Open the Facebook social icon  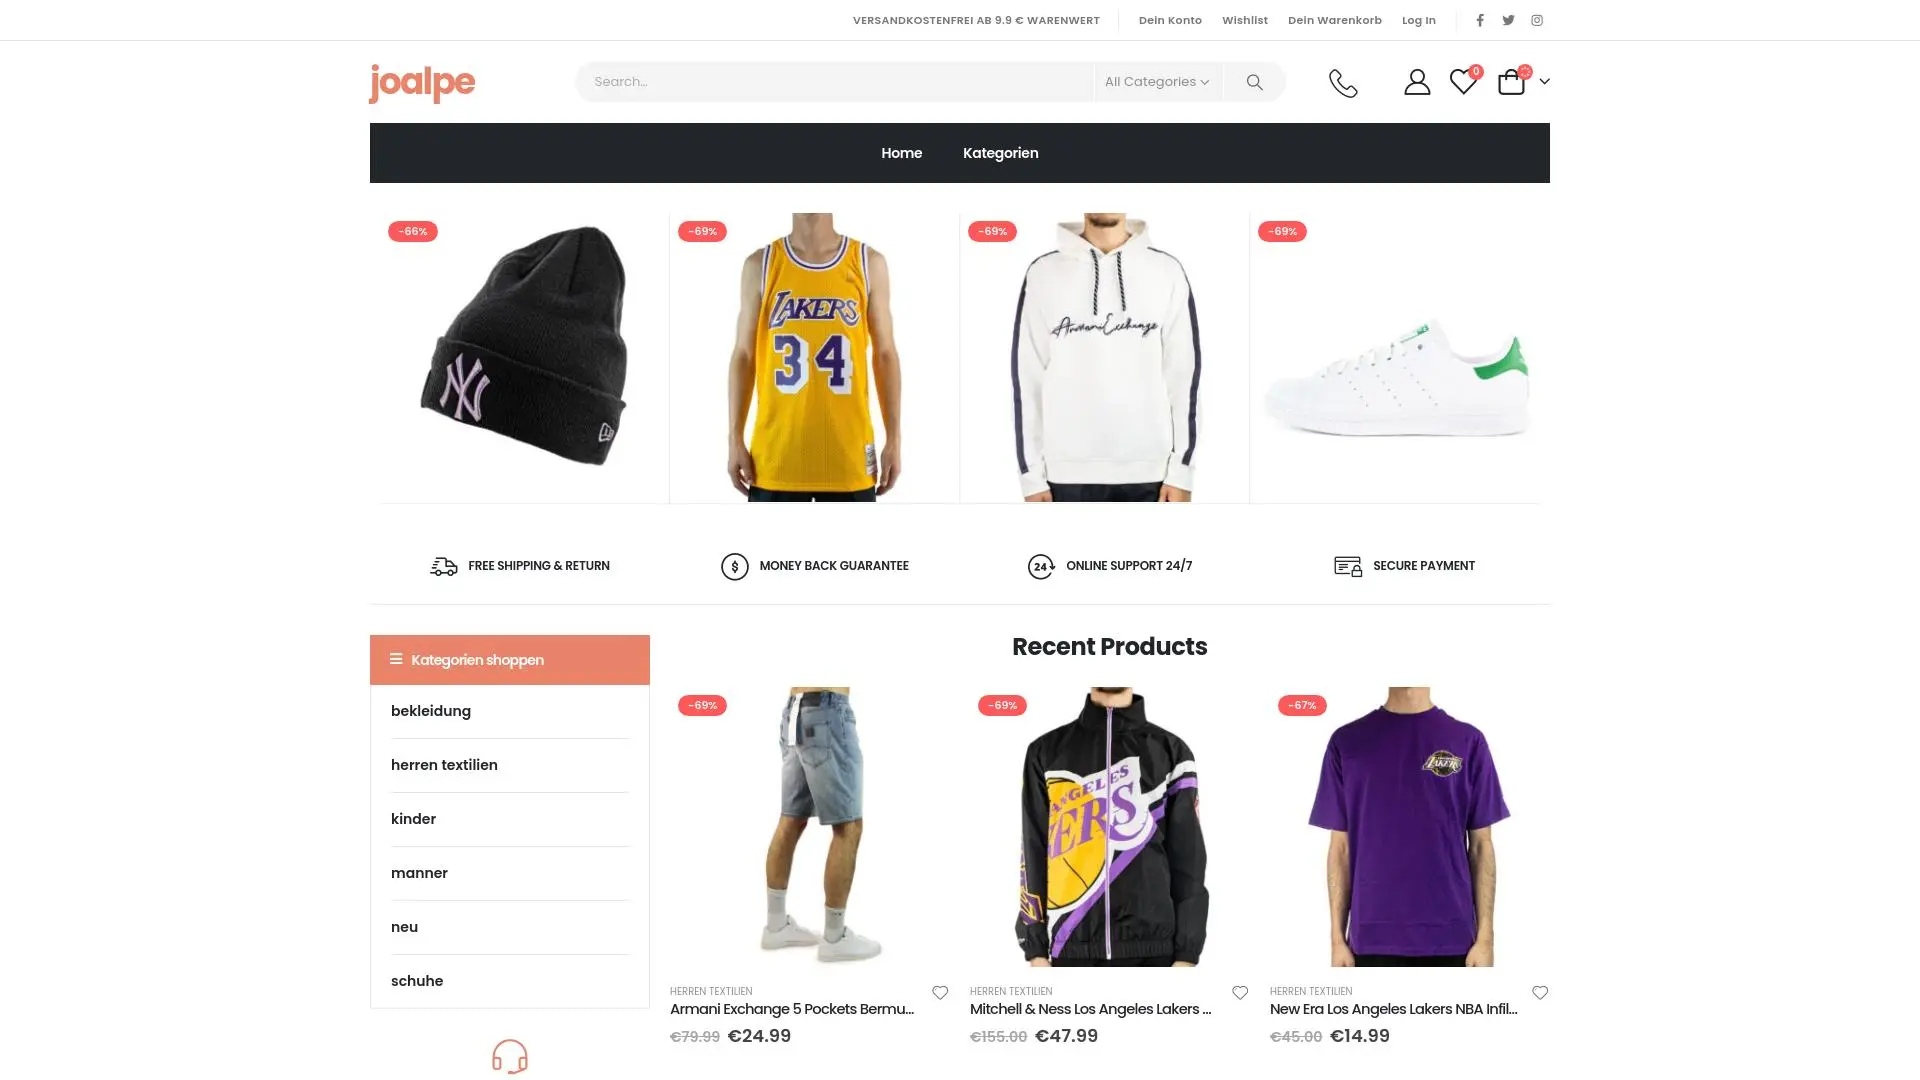point(1480,20)
